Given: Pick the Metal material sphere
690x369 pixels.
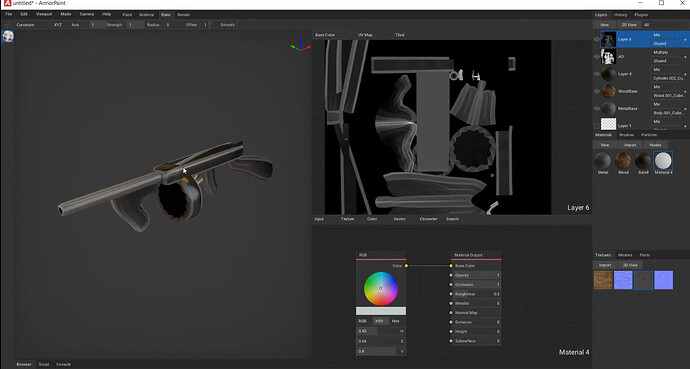Looking at the screenshot, I should click(x=602, y=161).
